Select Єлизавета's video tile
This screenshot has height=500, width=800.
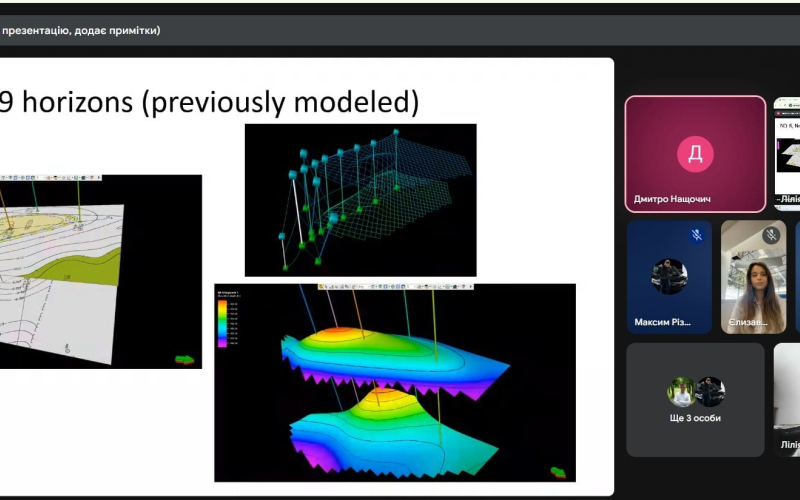tap(753, 277)
